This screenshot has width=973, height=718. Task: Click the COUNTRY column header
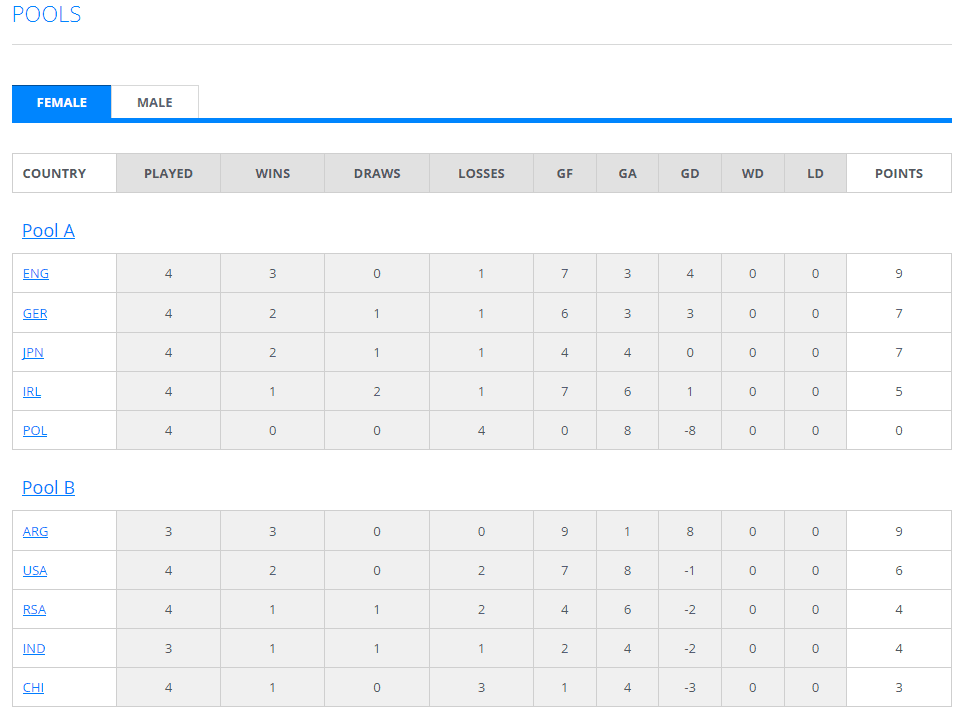(x=54, y=173)
